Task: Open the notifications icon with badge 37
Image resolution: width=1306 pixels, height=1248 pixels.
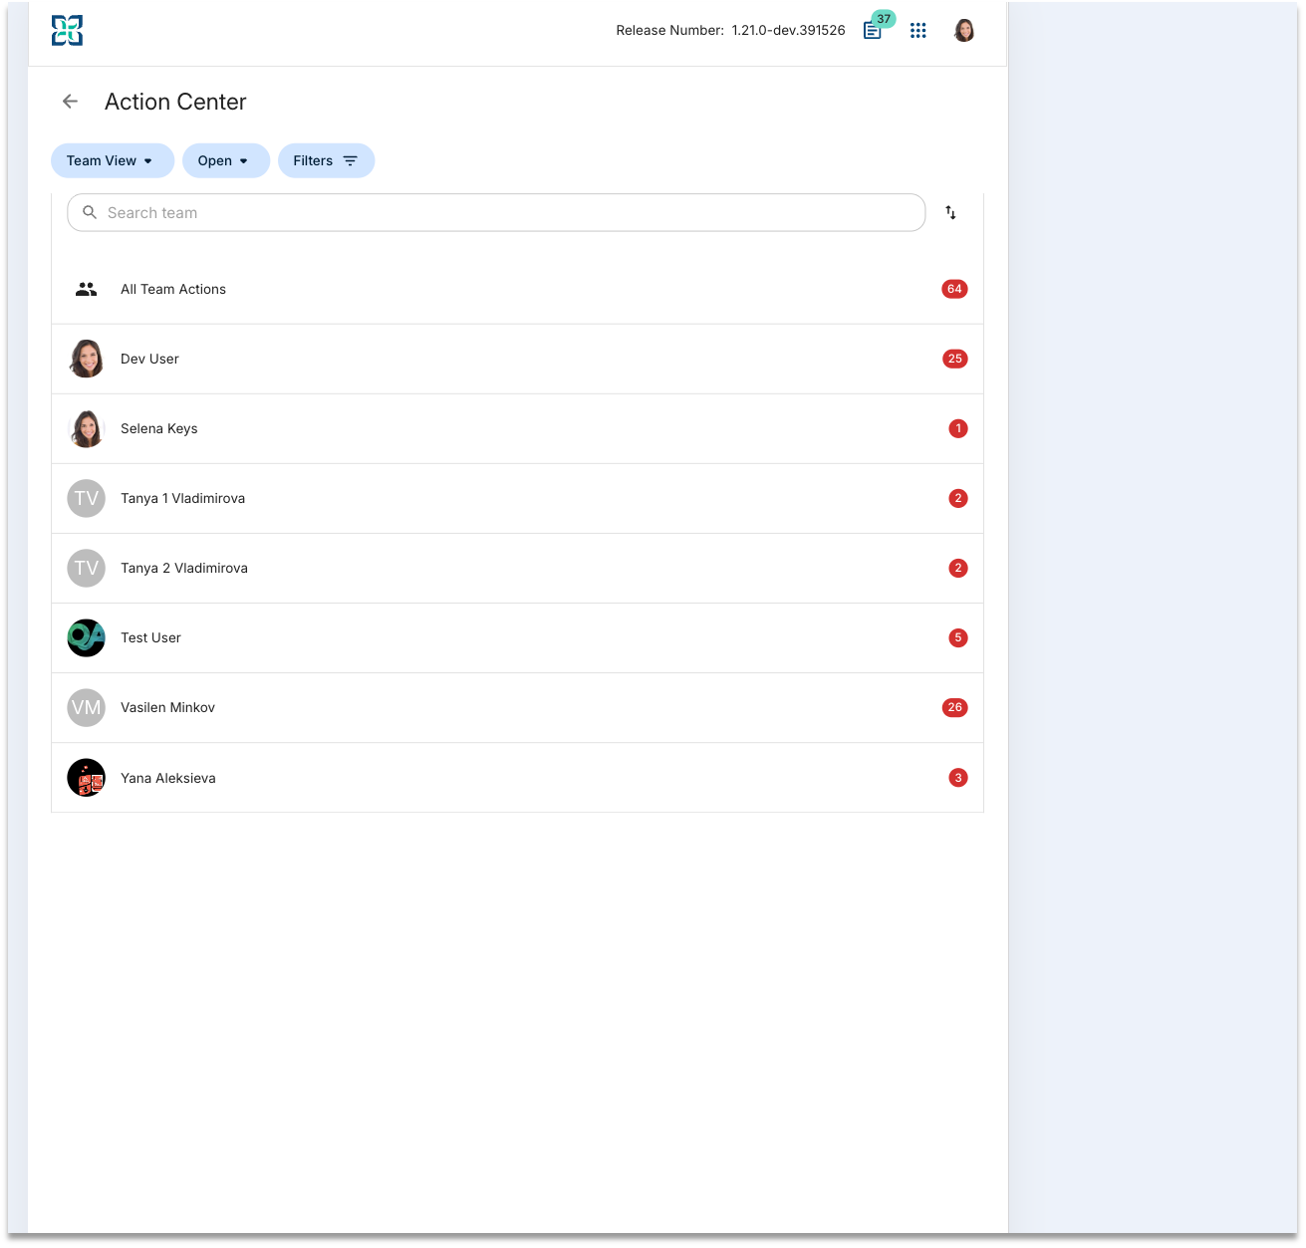Action: pyautogui.click(x=873, y=30)
